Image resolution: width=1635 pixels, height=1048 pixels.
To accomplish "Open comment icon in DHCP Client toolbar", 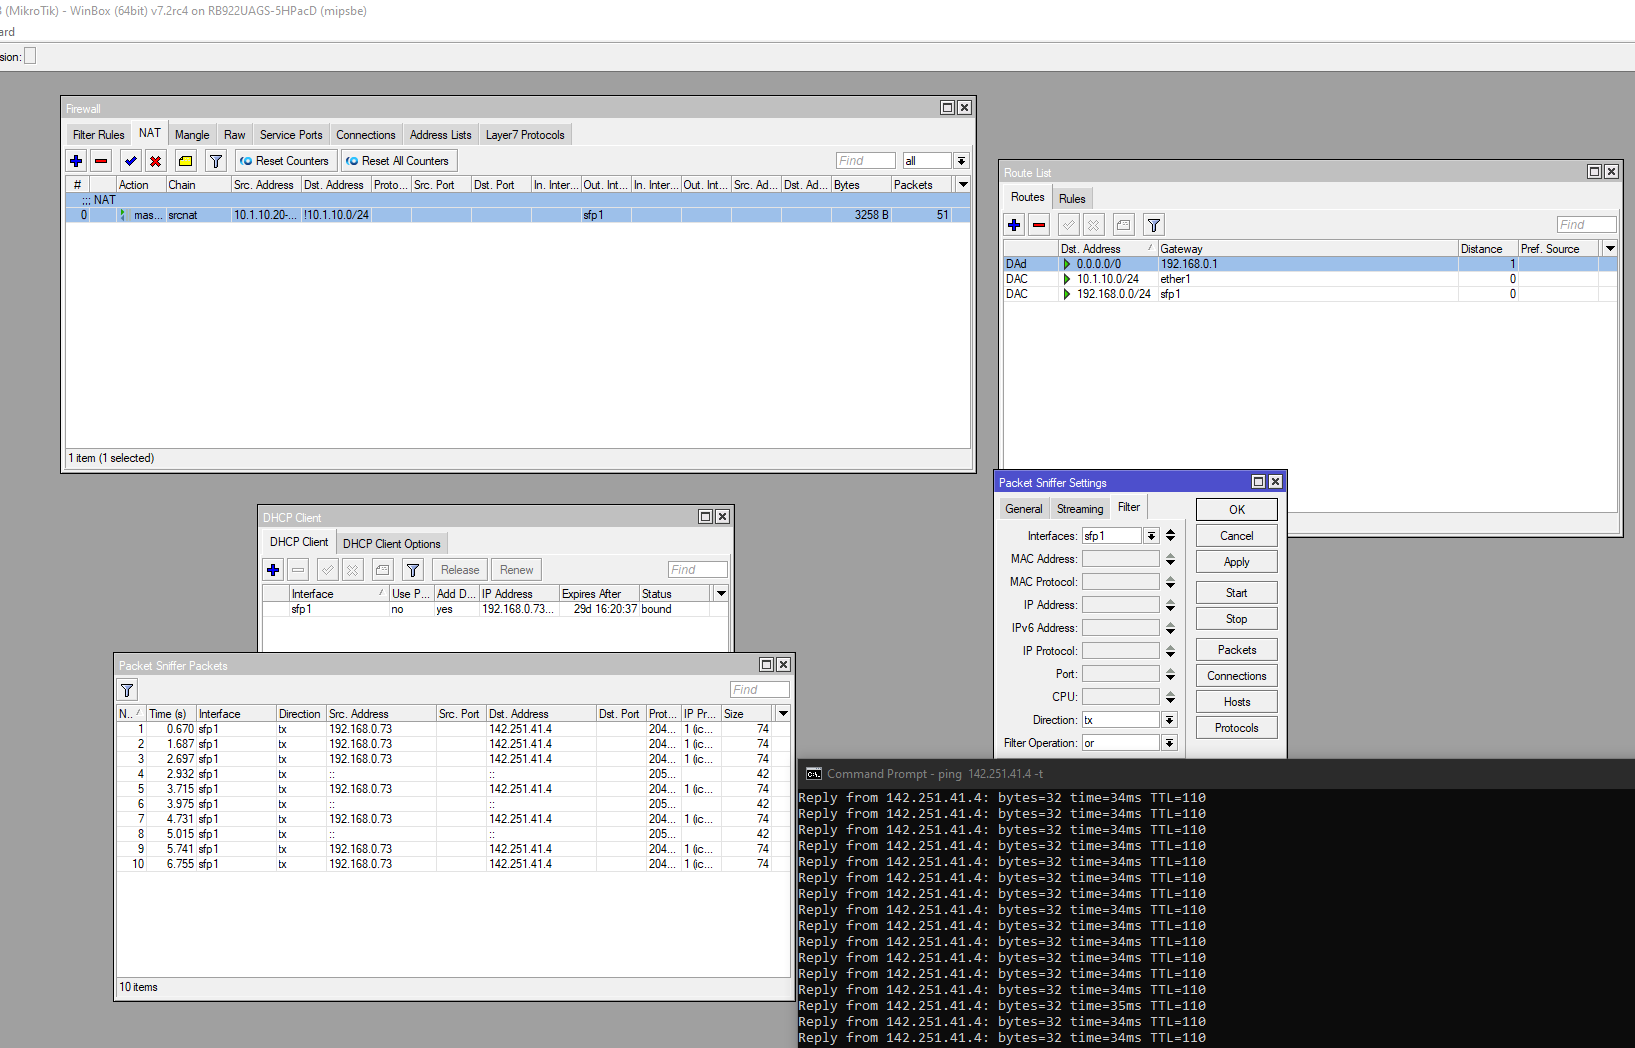I will [x=383, y=570].
